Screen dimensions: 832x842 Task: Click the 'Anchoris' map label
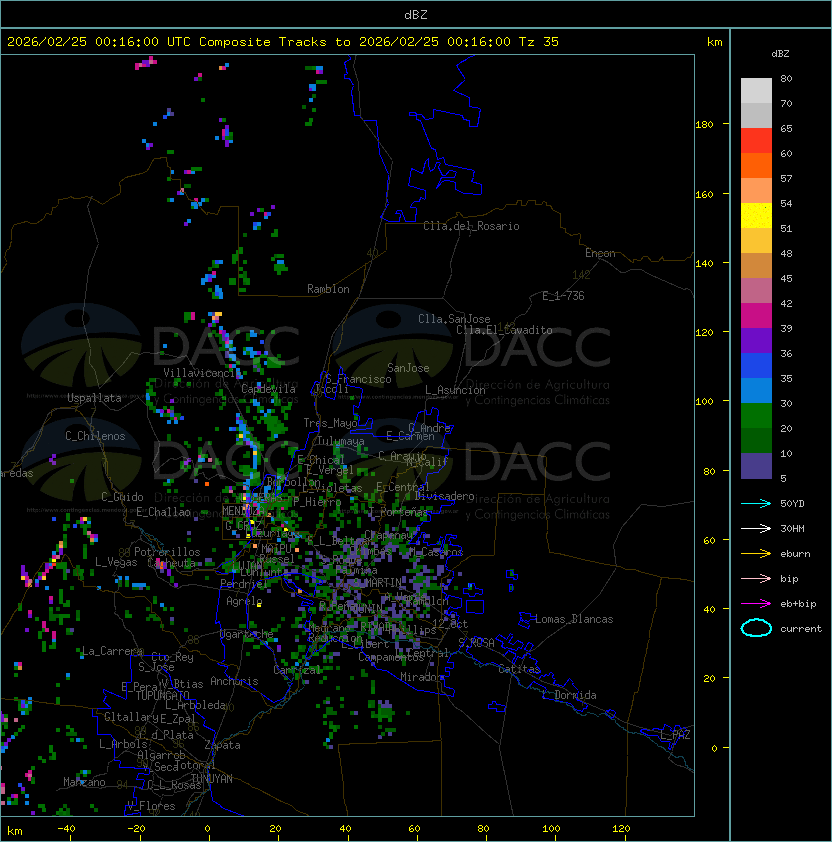(x=234, y=681)
